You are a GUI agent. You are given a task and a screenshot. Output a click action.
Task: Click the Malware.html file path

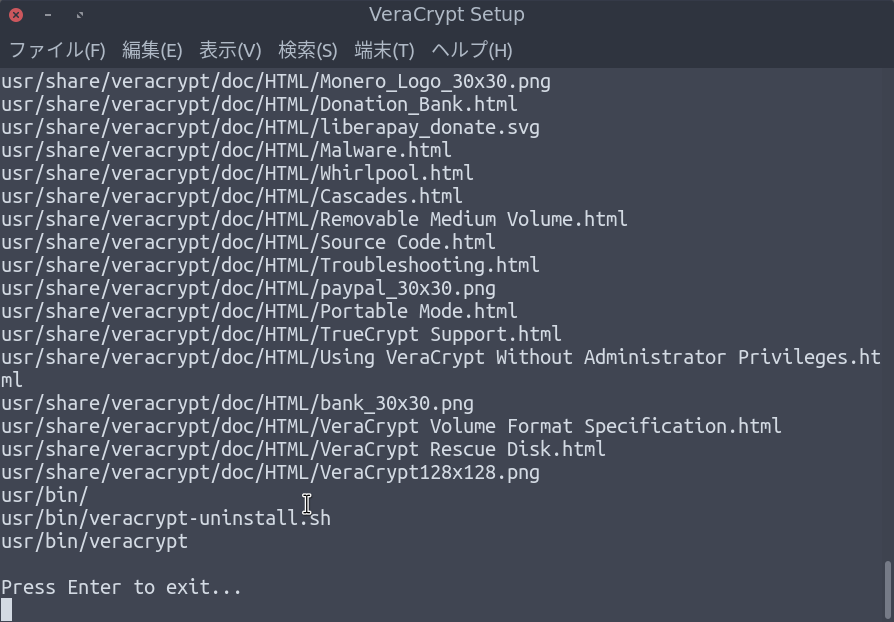coord(225,150)
